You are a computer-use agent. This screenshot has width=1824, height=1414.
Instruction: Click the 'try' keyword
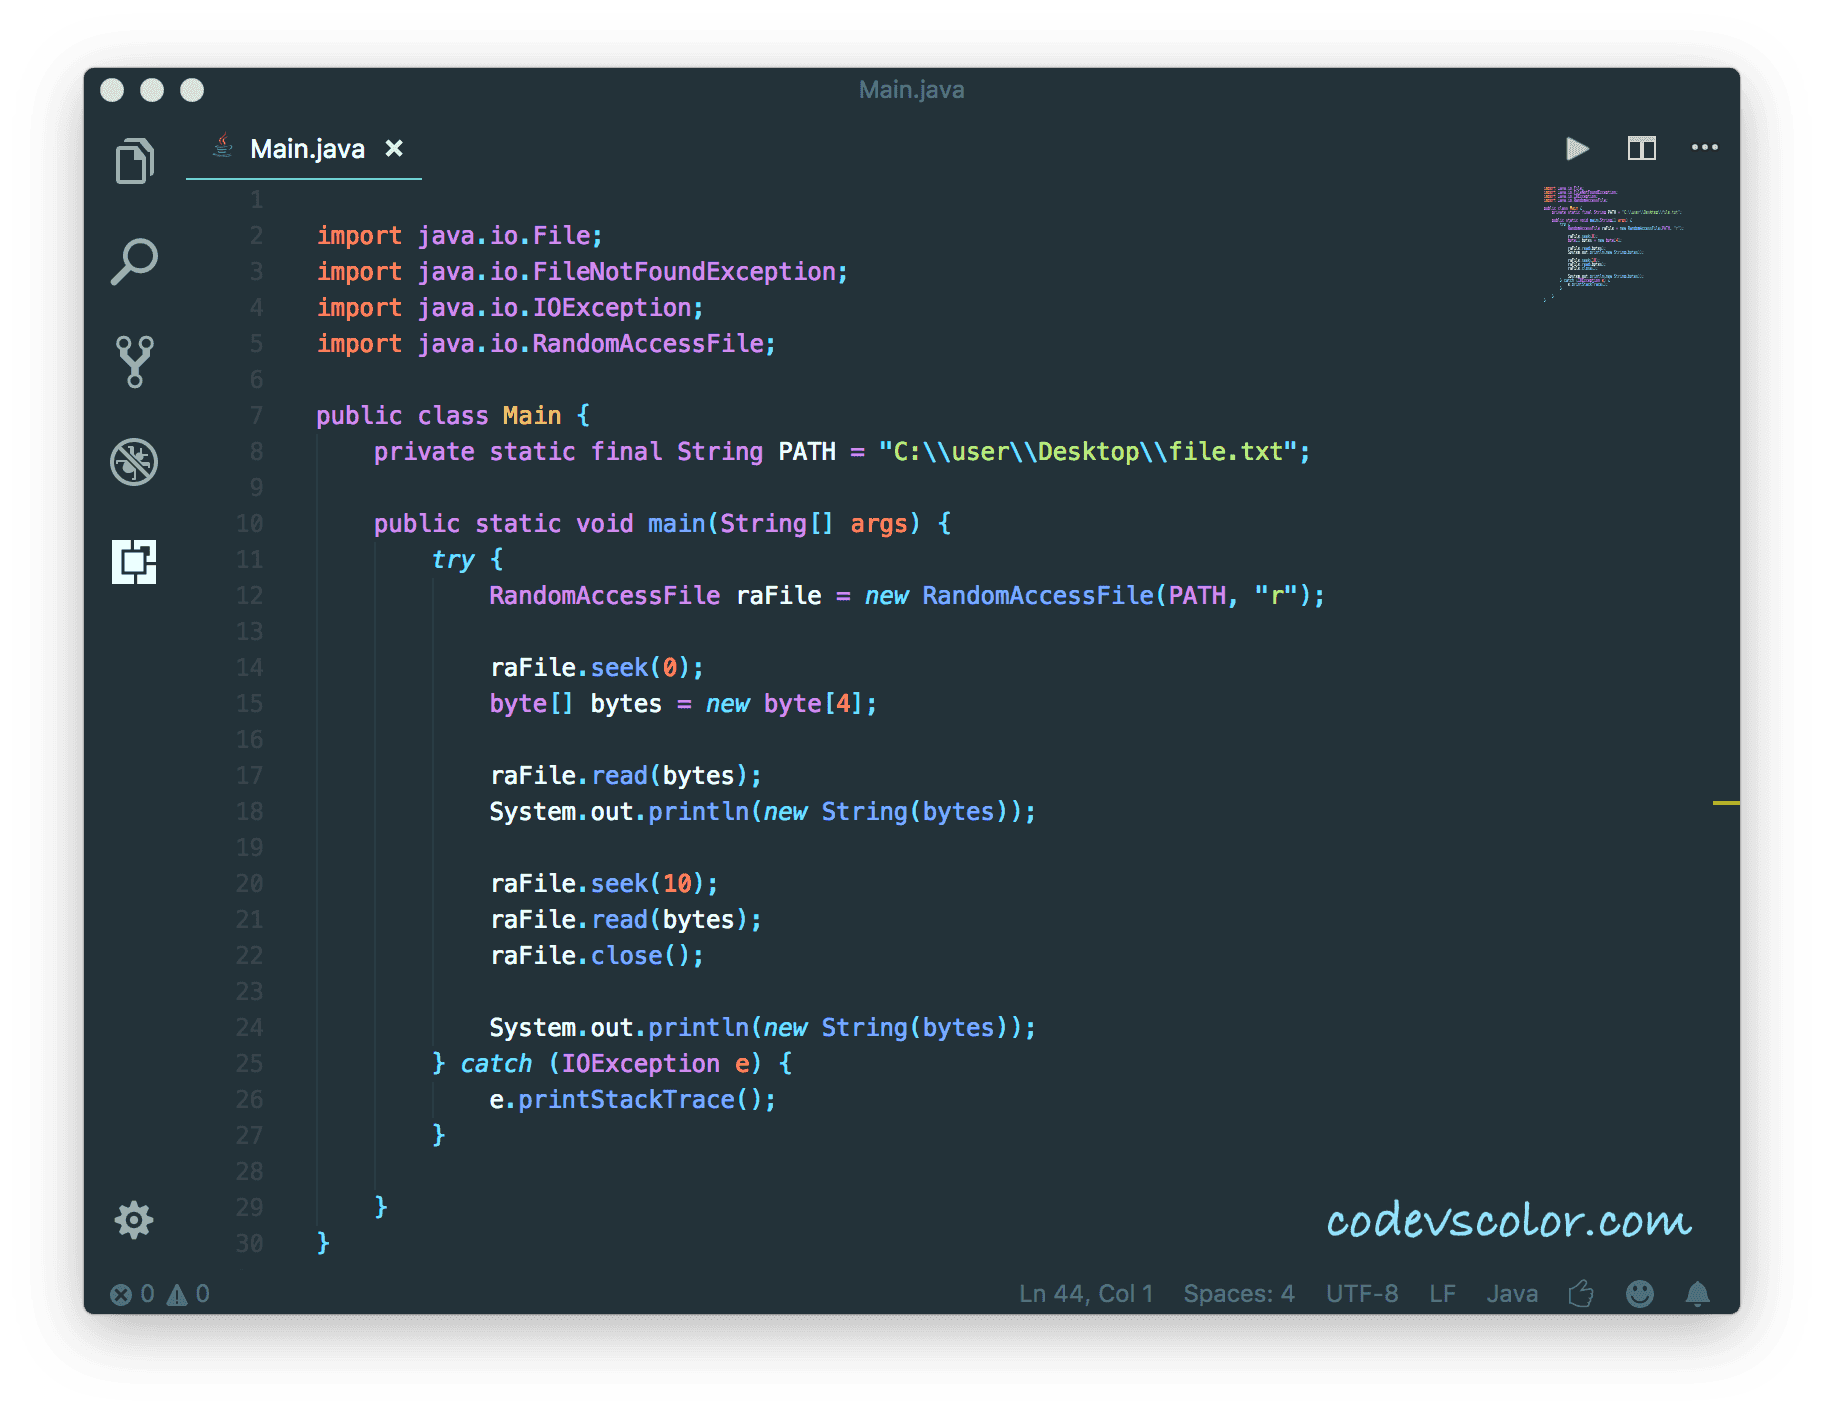[453, 560]
